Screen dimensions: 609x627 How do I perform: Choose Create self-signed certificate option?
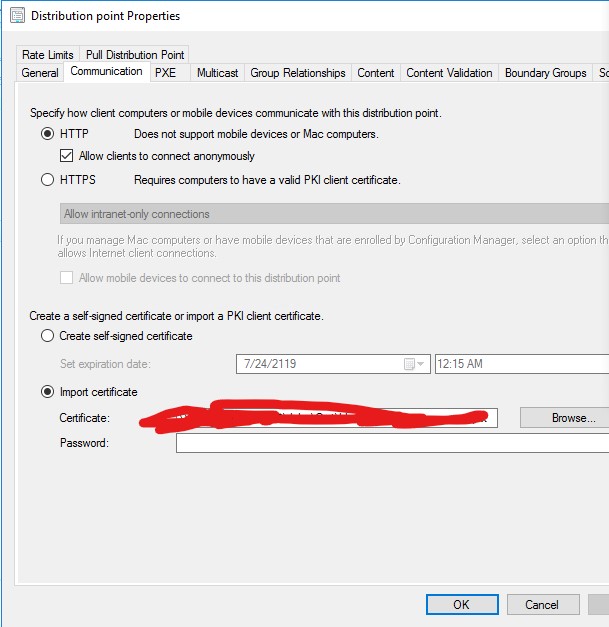pyautogui.click(x=47, y=336)
